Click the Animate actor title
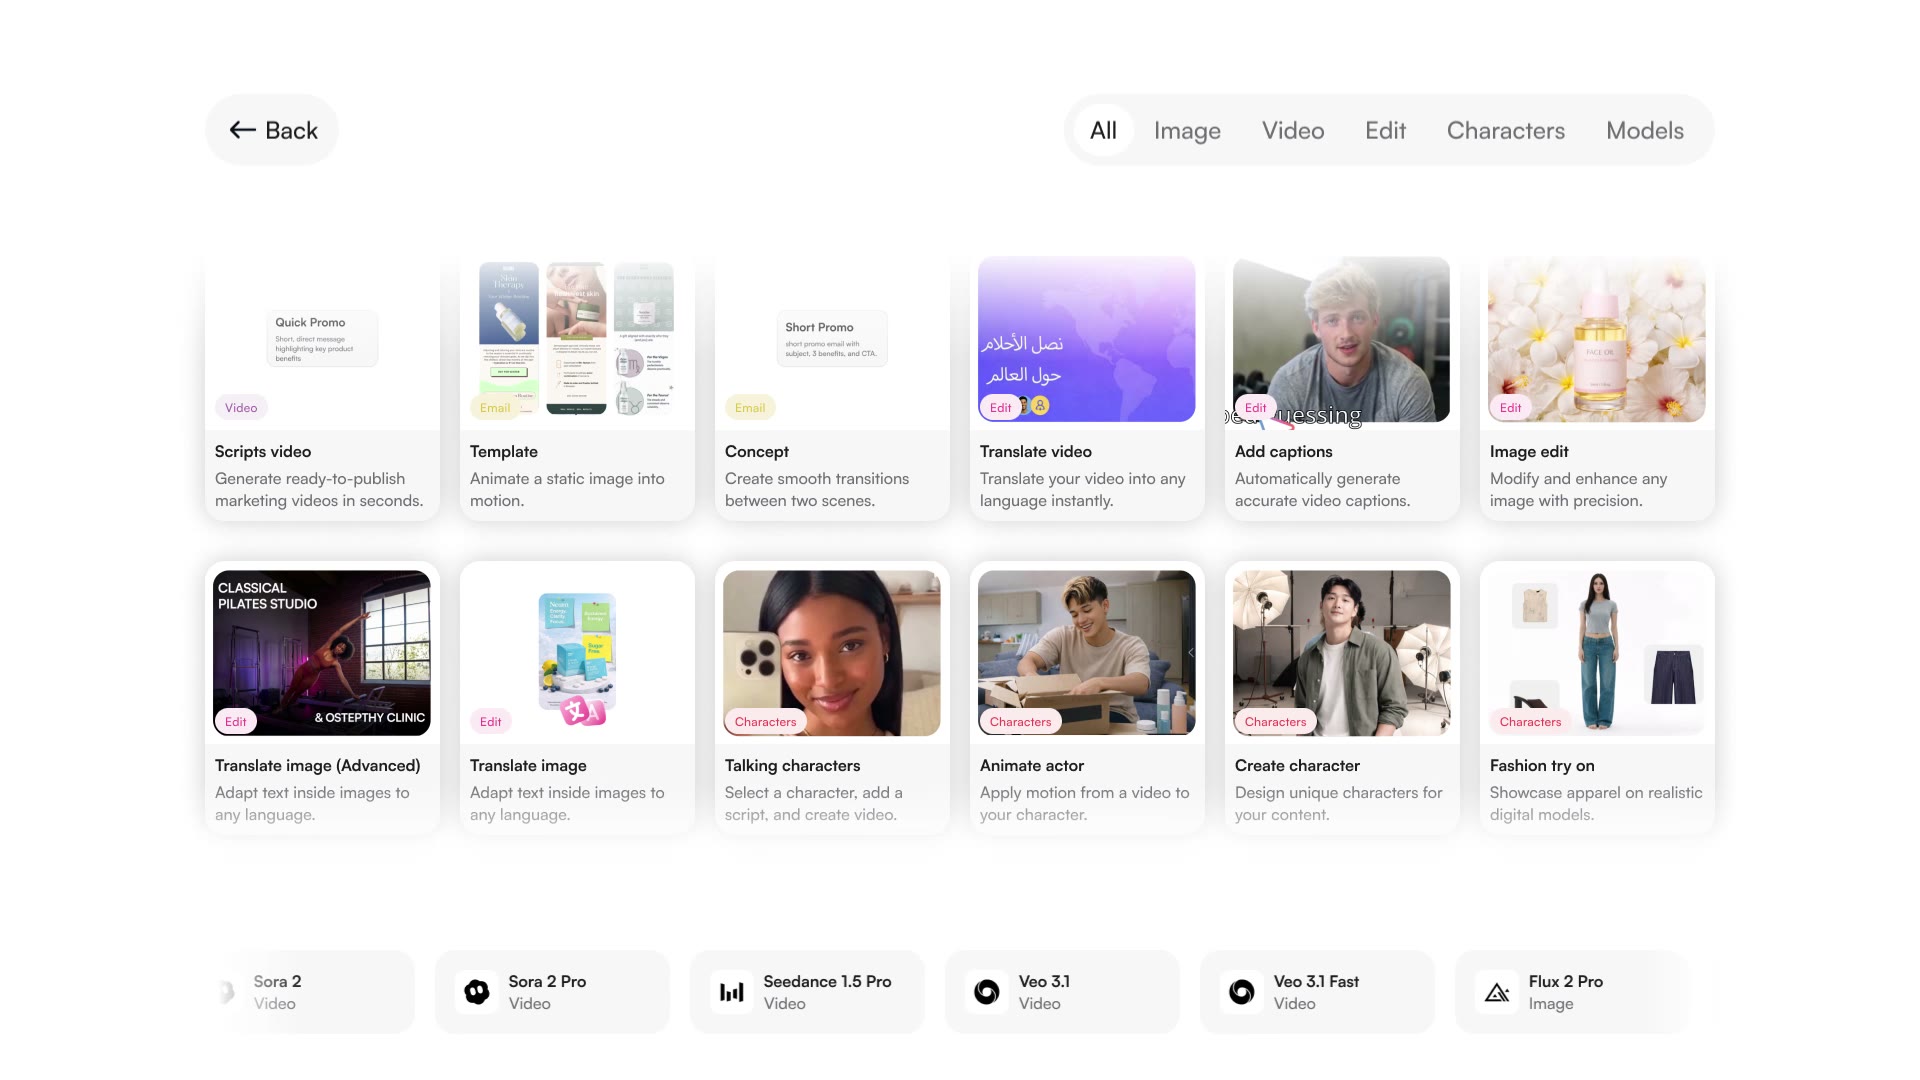This screenshot has height=1080, width=1920. point(1032,765)
